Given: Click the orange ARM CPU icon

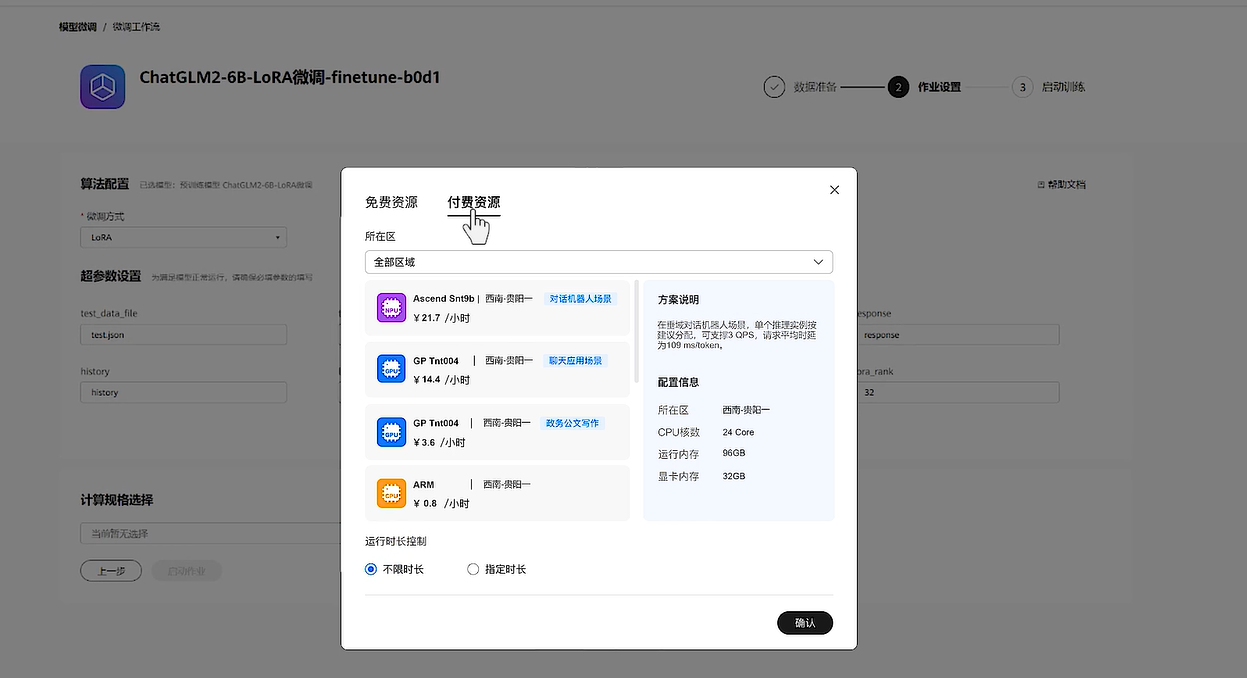Looking at the screenshot, I should [x=391, y=493].
